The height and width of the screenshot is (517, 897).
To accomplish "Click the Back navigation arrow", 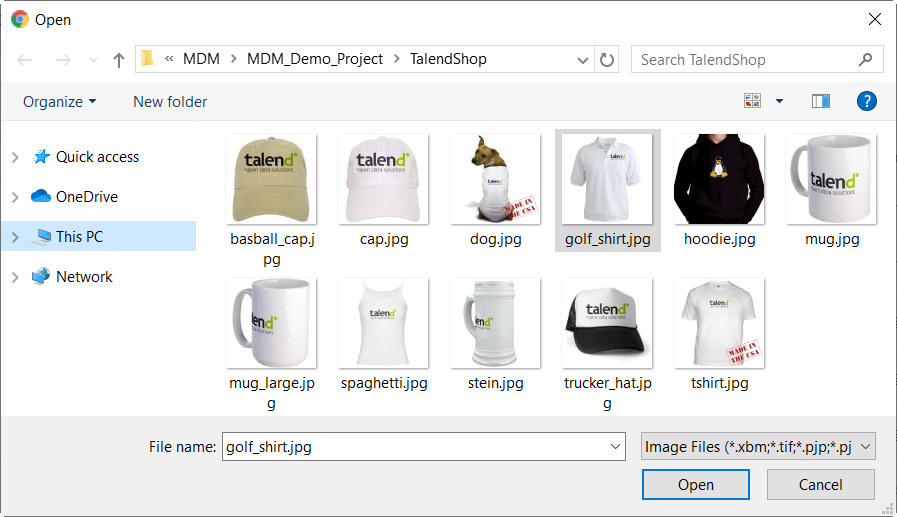I will [25, 60].
